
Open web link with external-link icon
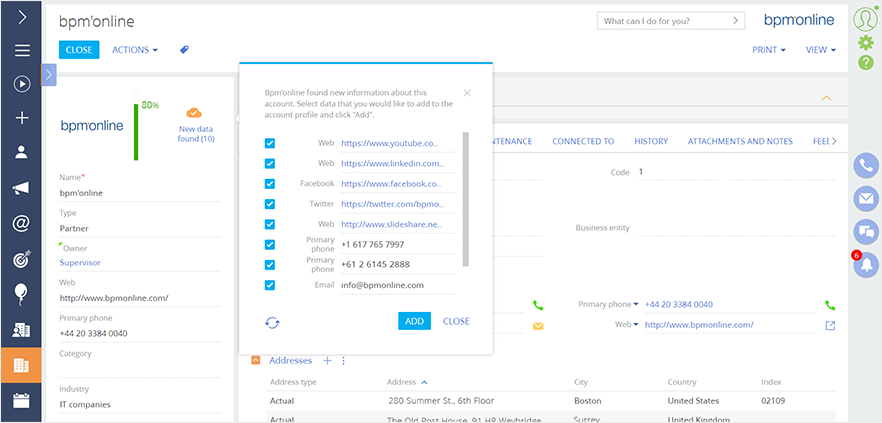pyautogui.click(x=830, y=325)
